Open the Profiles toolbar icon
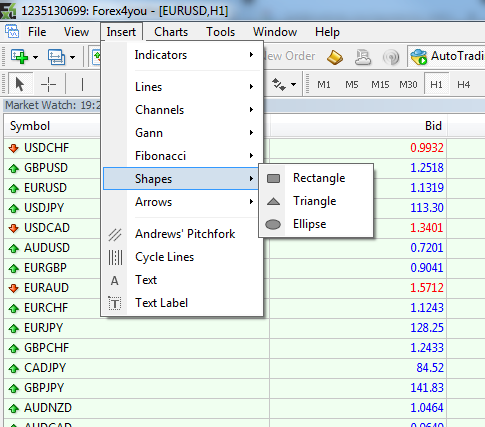The height and width of the screenshot is (427, 485). [x=56, y=57]
